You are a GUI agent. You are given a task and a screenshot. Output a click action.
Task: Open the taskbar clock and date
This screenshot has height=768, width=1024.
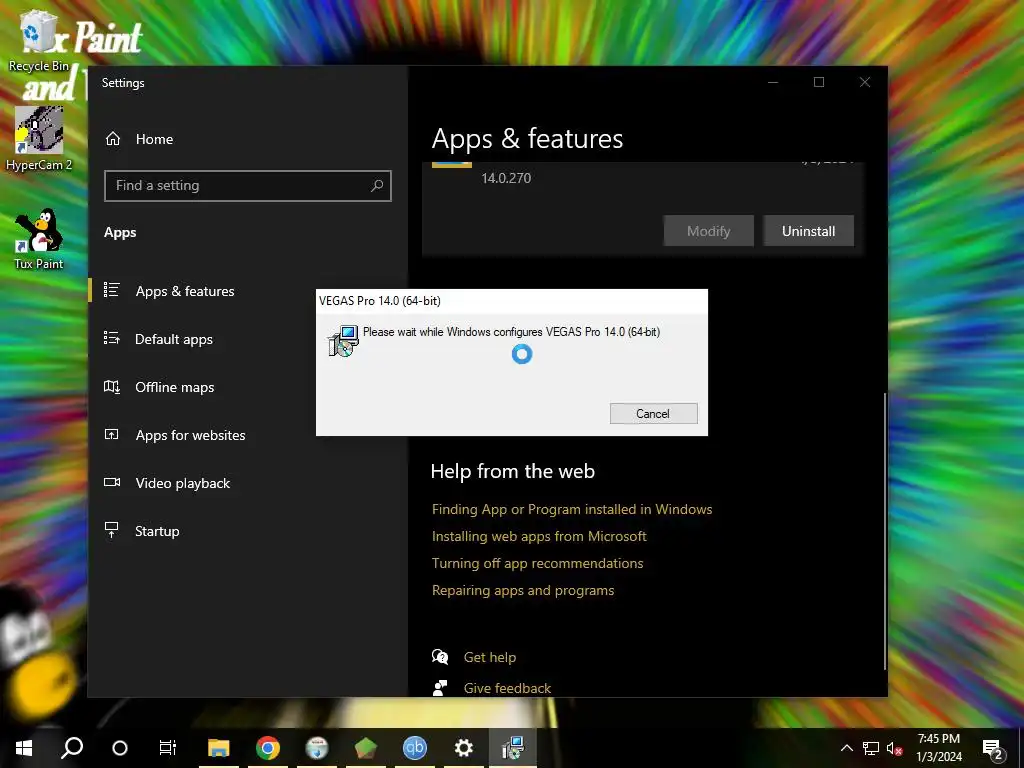click(x=939, y=748)
